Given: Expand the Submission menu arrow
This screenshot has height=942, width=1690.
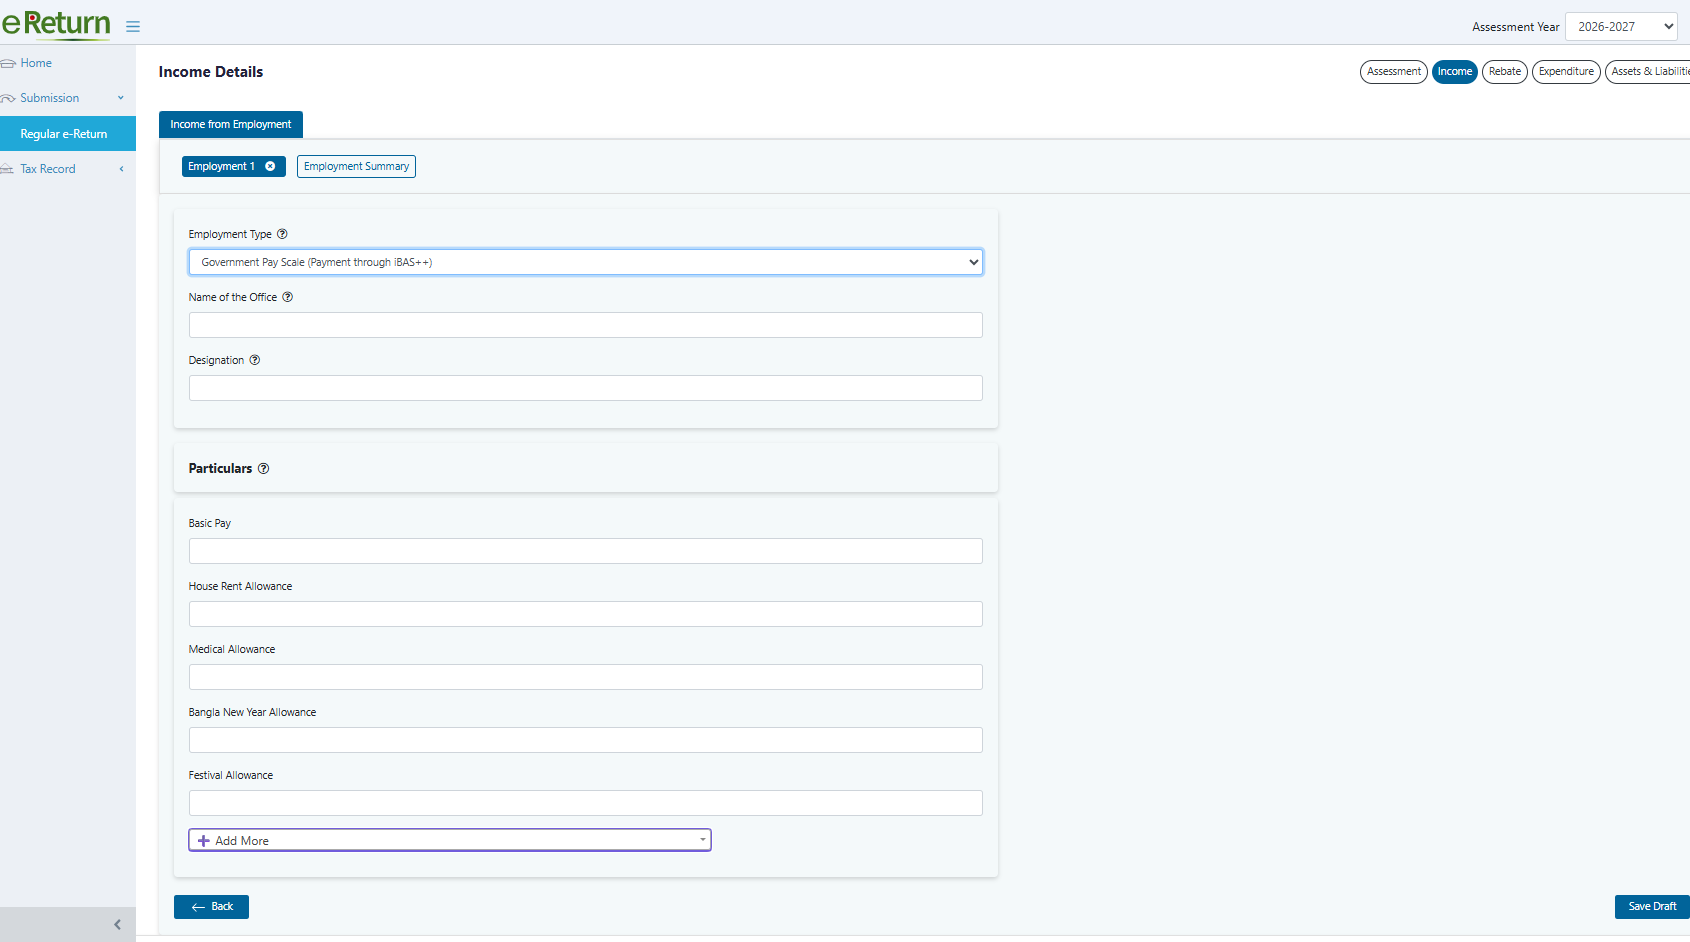Looking at the screenshot, I should click(121, 98).
